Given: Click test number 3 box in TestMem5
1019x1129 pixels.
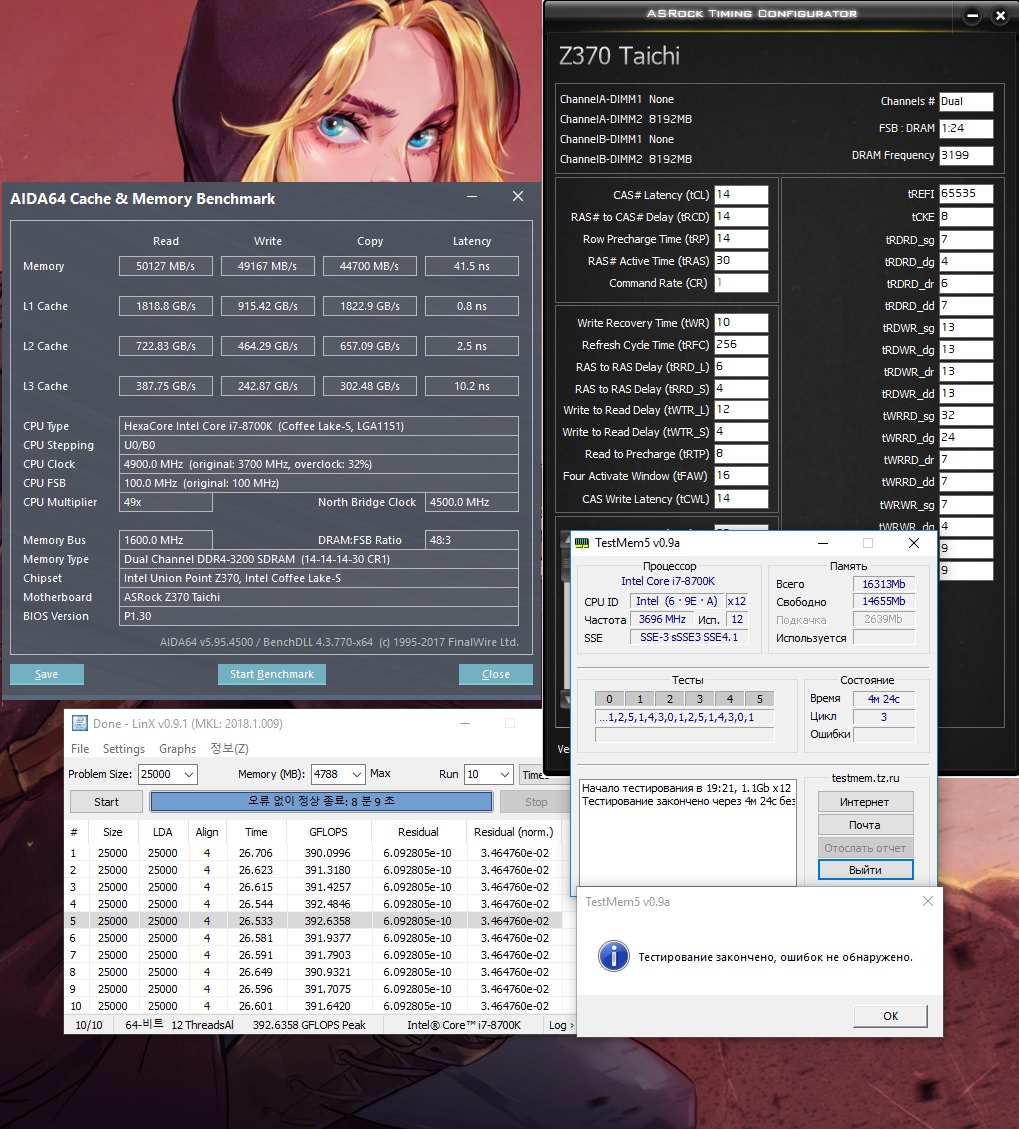Looking at the screenshot, I should click(699, 698).
